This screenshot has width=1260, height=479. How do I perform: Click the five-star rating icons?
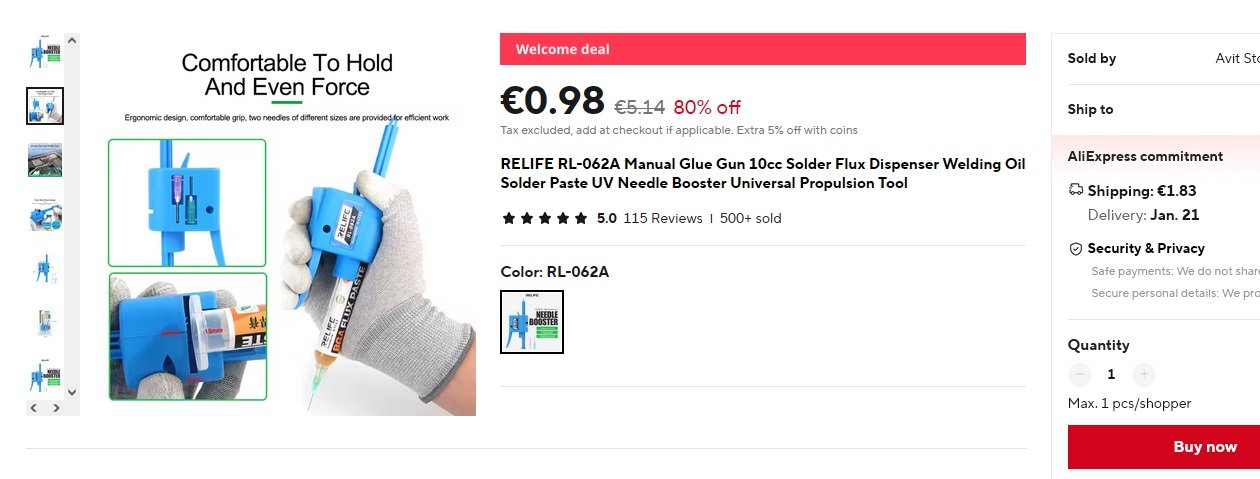pyautogui.click(x=545, y=218)
